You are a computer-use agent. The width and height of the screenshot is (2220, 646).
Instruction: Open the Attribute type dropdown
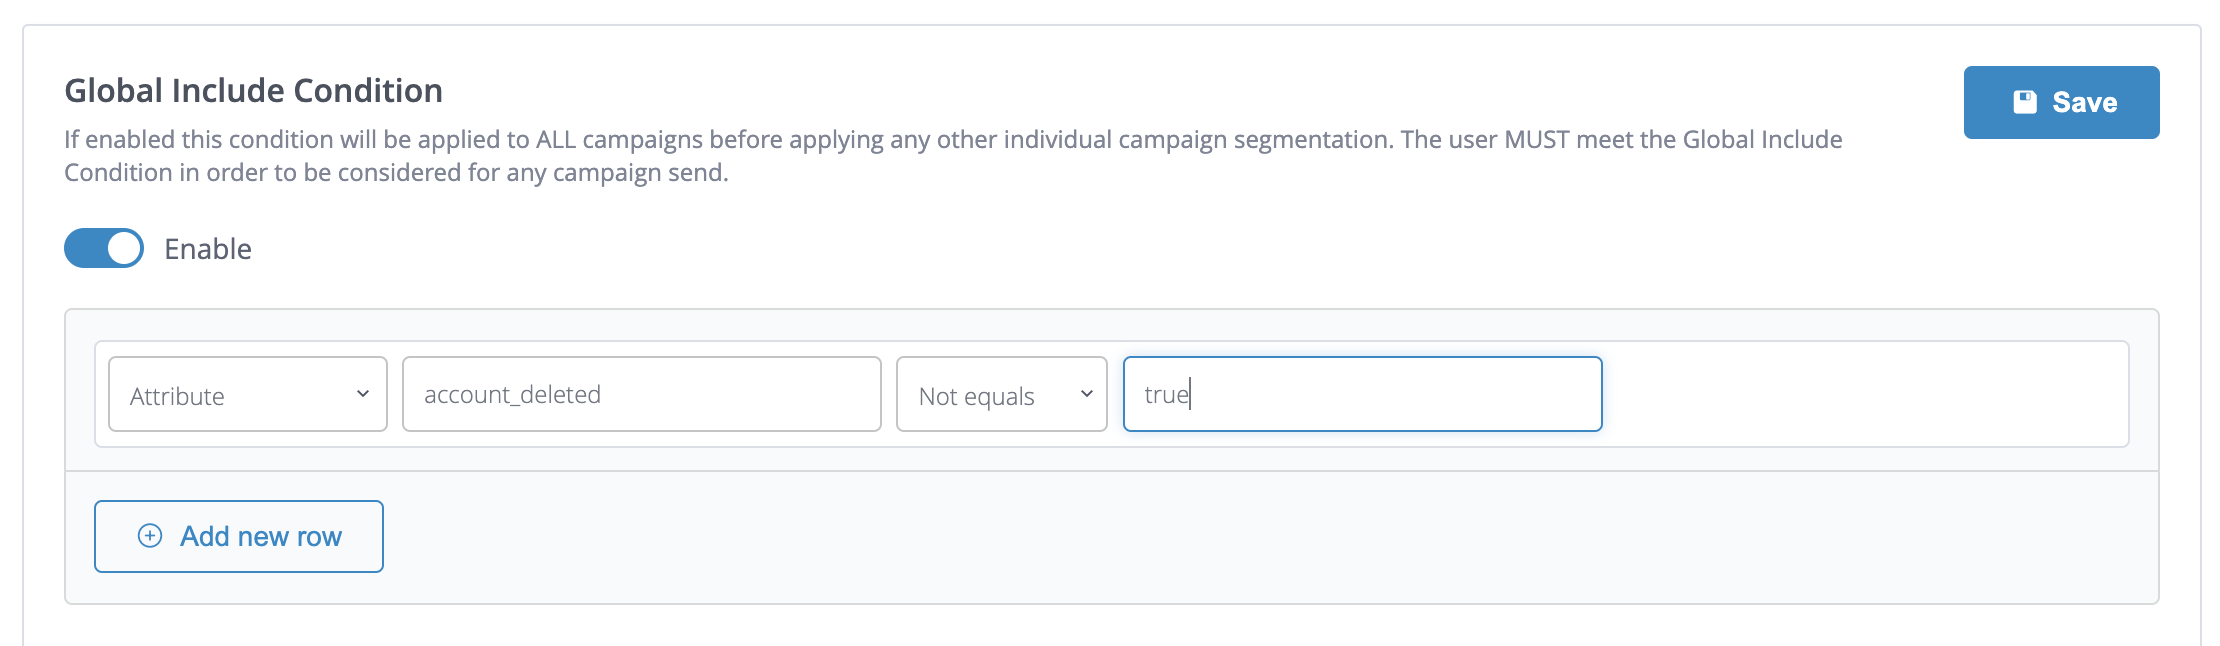pos(247,394)
